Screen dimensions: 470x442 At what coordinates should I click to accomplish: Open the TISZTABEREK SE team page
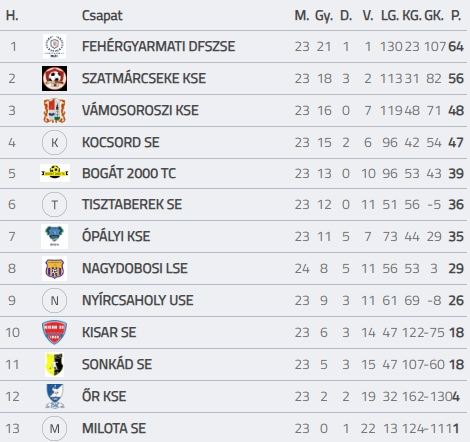[x=132, y=204]
